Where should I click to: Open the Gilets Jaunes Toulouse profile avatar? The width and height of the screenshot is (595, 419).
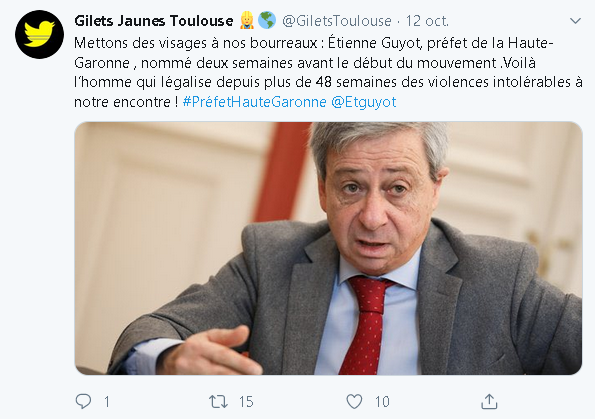point(39,35)
